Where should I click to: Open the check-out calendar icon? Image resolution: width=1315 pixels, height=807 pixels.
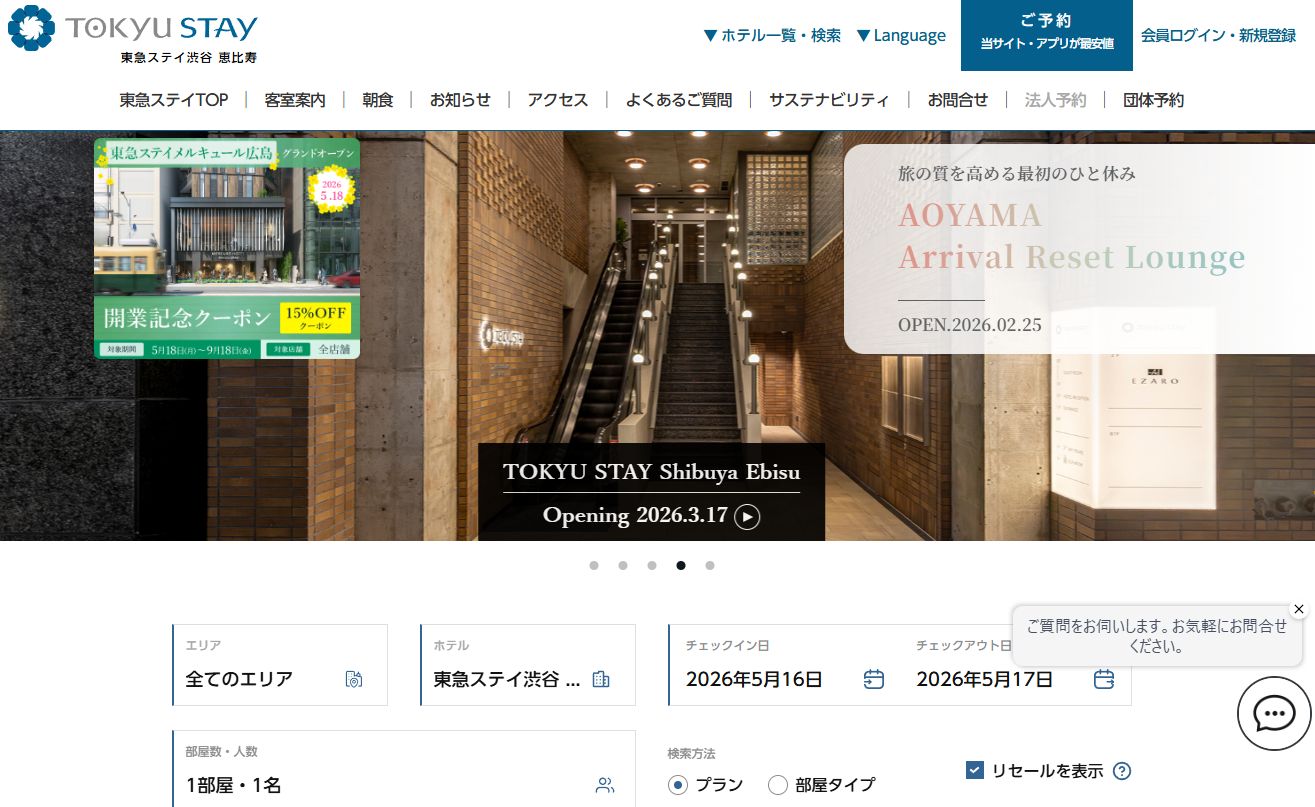pos(1103,679)
